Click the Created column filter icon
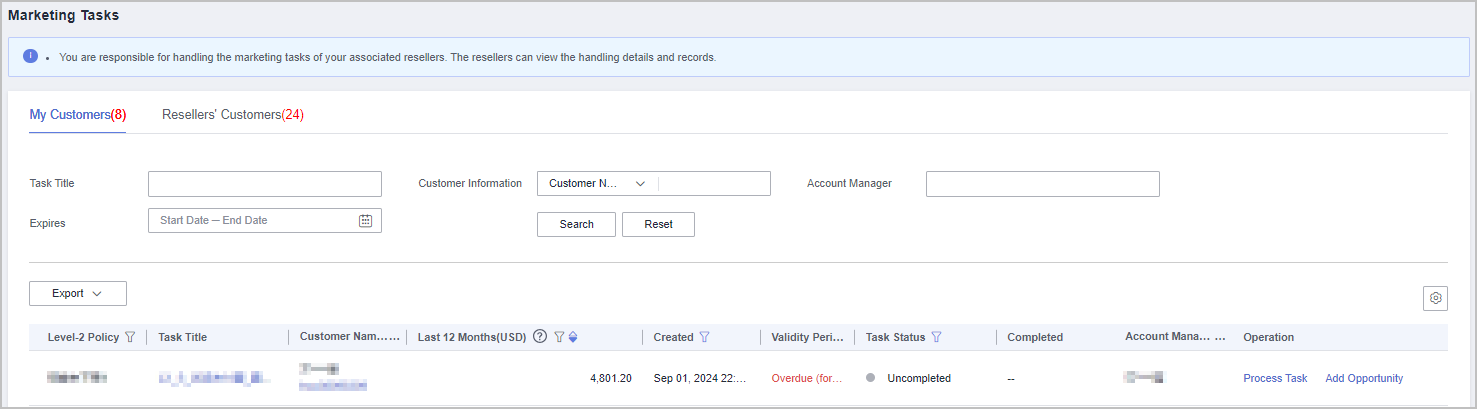1477x409 pixels. pos(705,337)
